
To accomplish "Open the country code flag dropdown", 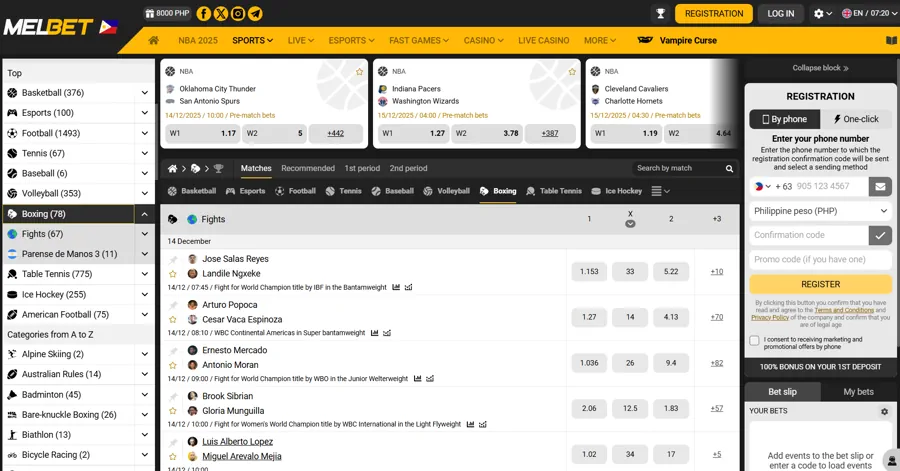I will pyautogui.click(x=762, y=186).
